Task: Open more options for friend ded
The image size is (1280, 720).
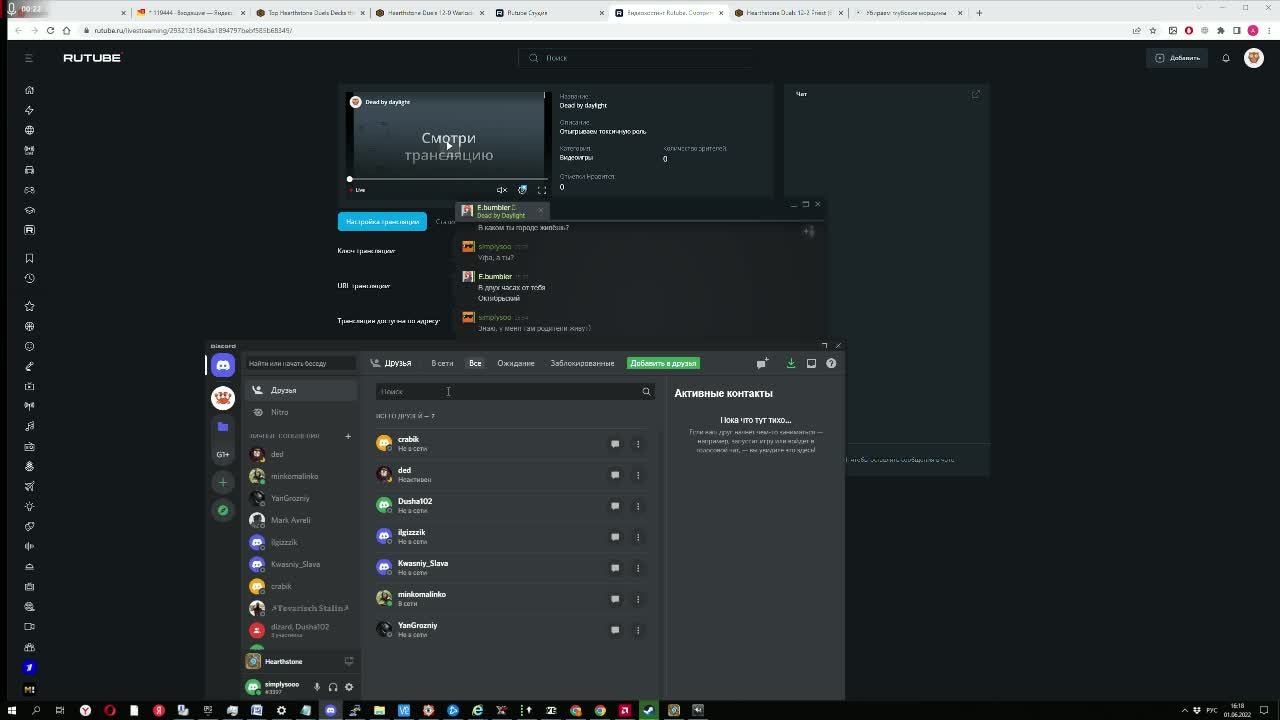Action: [638, 475]
